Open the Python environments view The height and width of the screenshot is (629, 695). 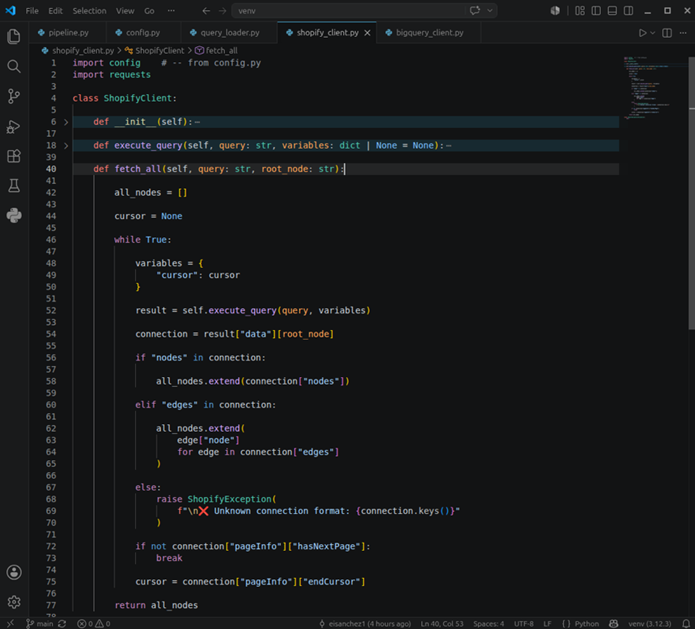(14, 215)
